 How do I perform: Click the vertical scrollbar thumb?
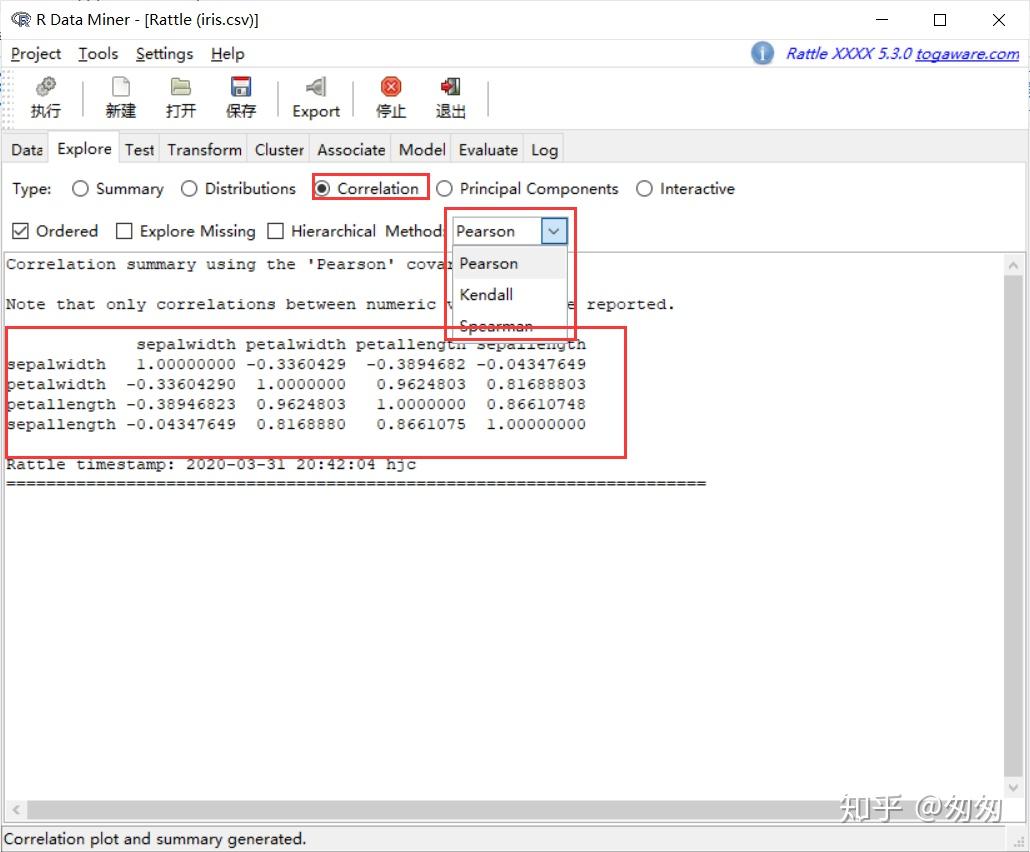pyautogui.click(x=1013, y=526)
